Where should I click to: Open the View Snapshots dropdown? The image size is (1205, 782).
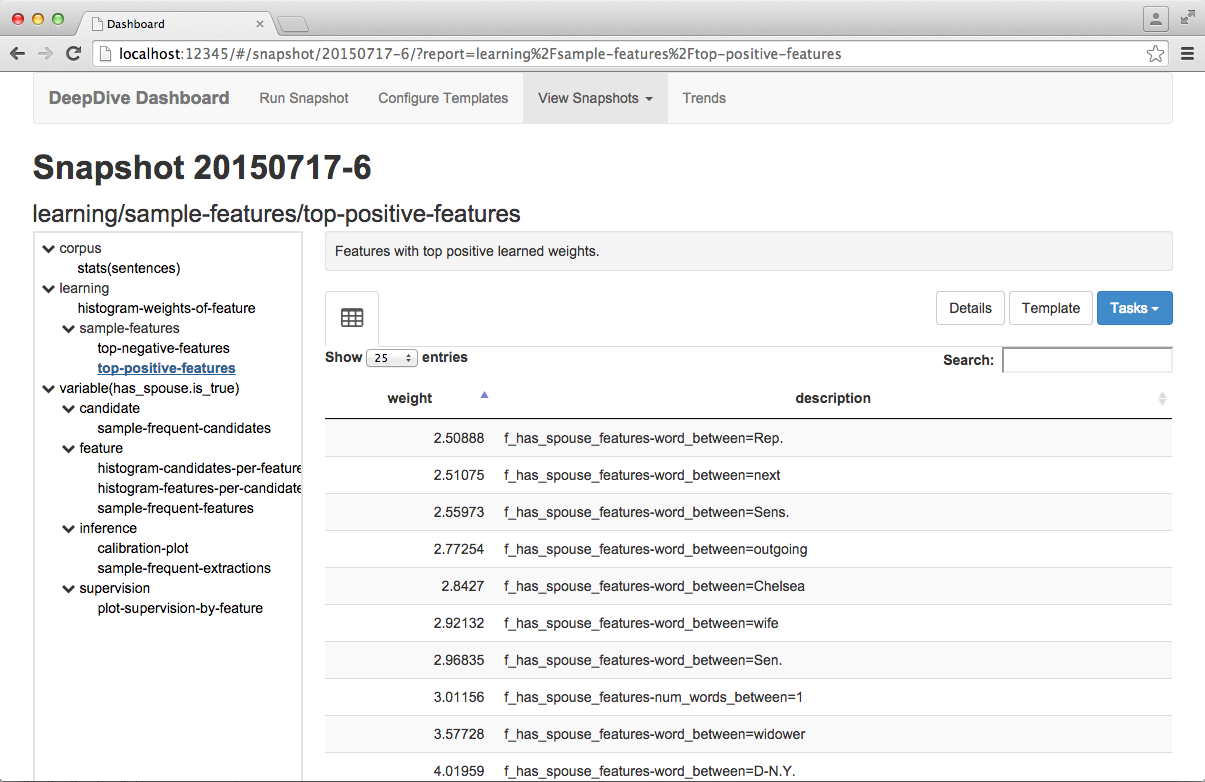click(594, 98)
